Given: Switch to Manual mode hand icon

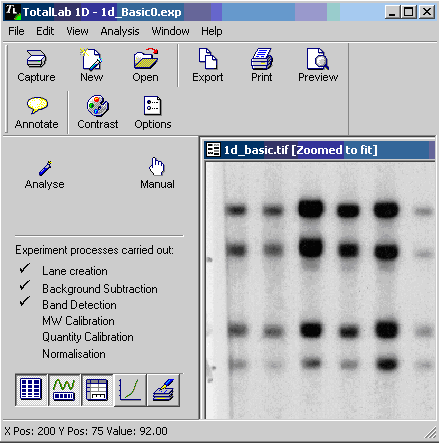Looking at the screenshot, I should [x=157, y=166].
